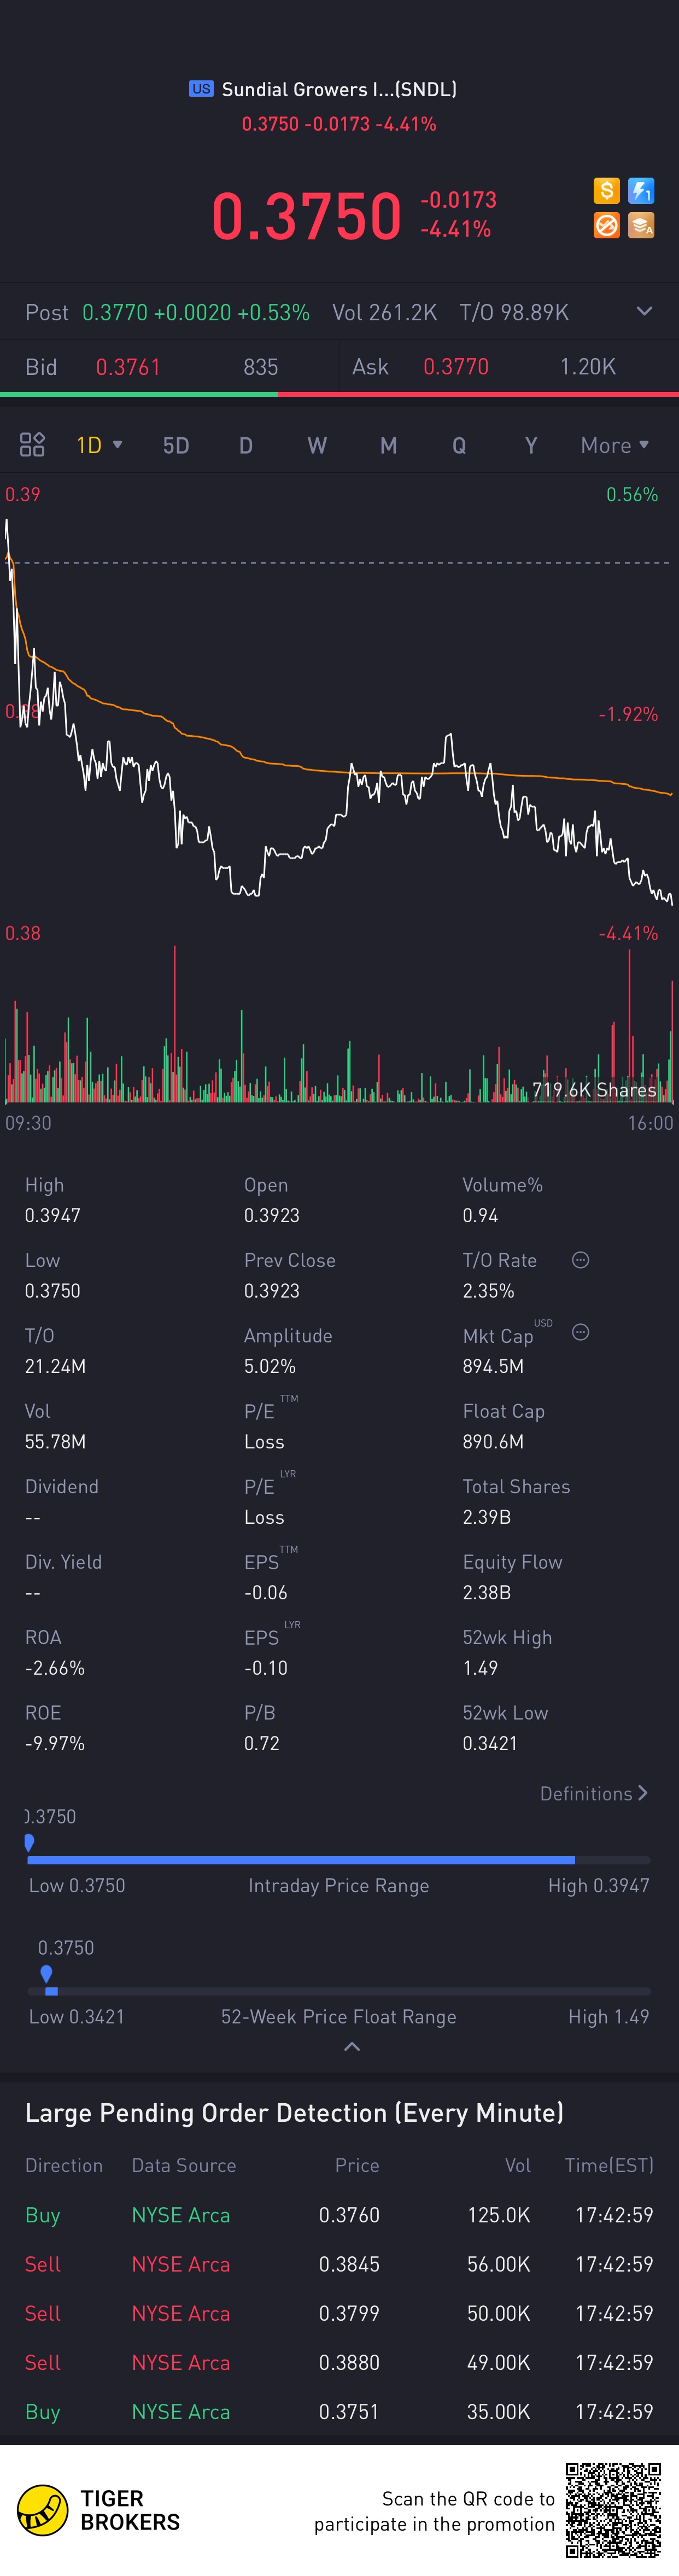Screen dimensions: 679x2576
Task: Tap the Sell order row at 0.3880
Action: click(339, 2362)
